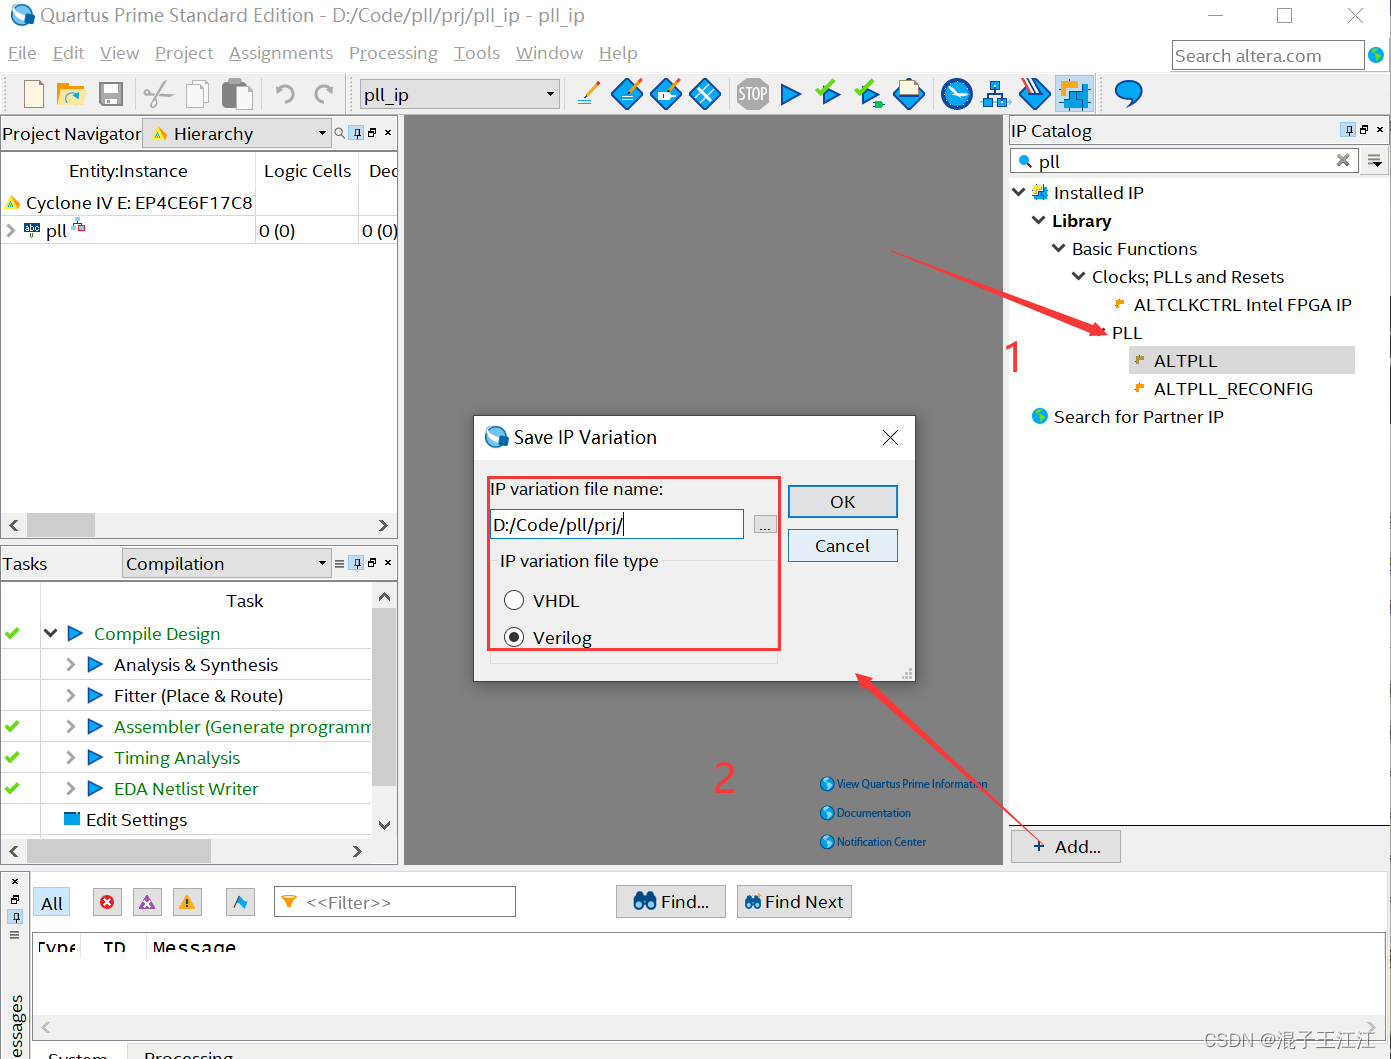Viewport: 1391px width, 1059px height.
Task: Click the Find Next button
Action: pos(794,901)
